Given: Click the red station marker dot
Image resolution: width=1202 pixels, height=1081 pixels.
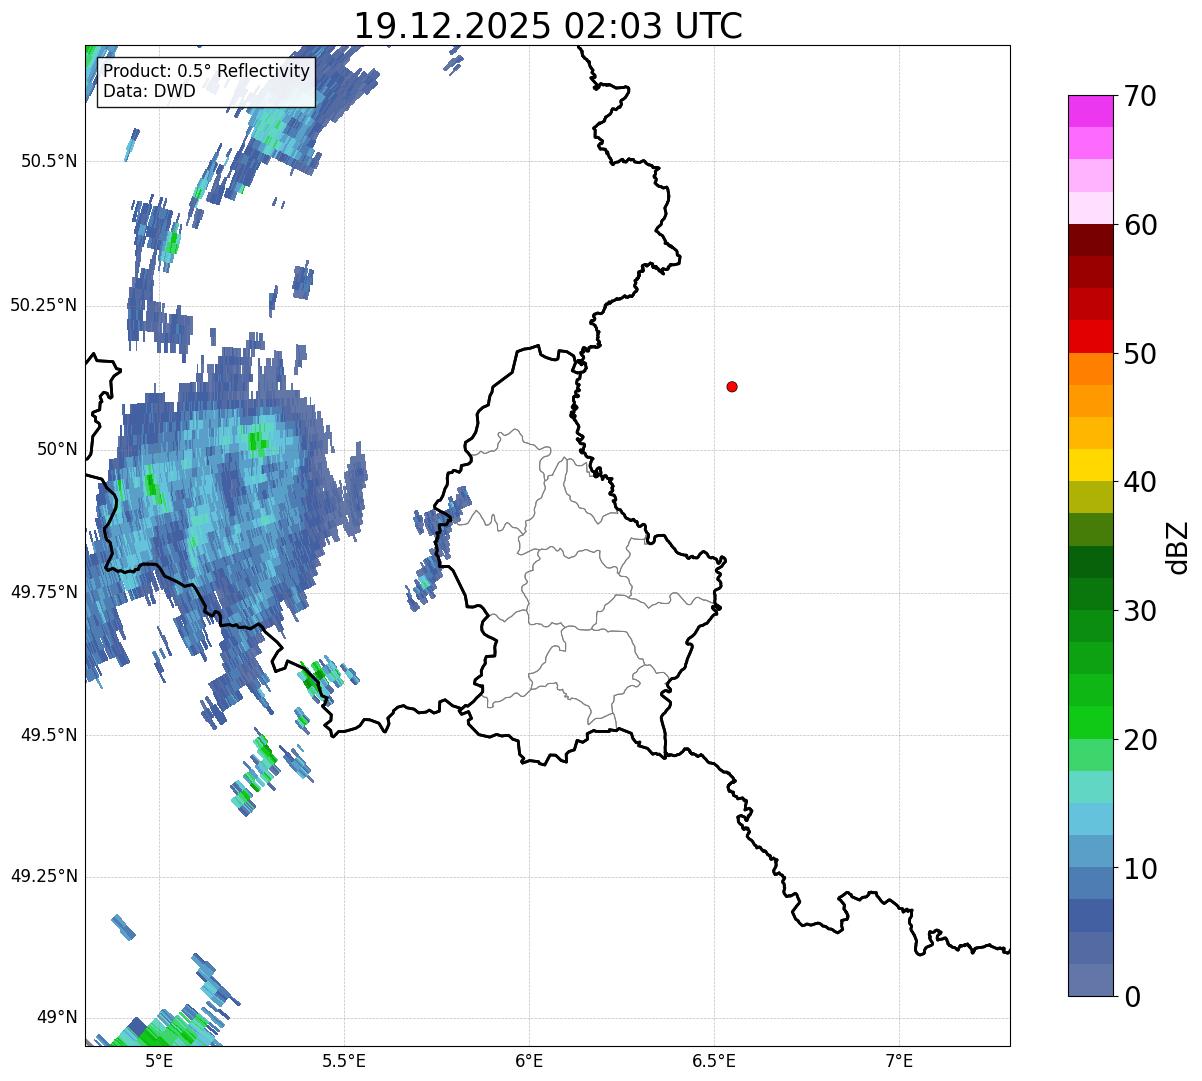Looking at the screenshot, I should (x=732, y=386).
